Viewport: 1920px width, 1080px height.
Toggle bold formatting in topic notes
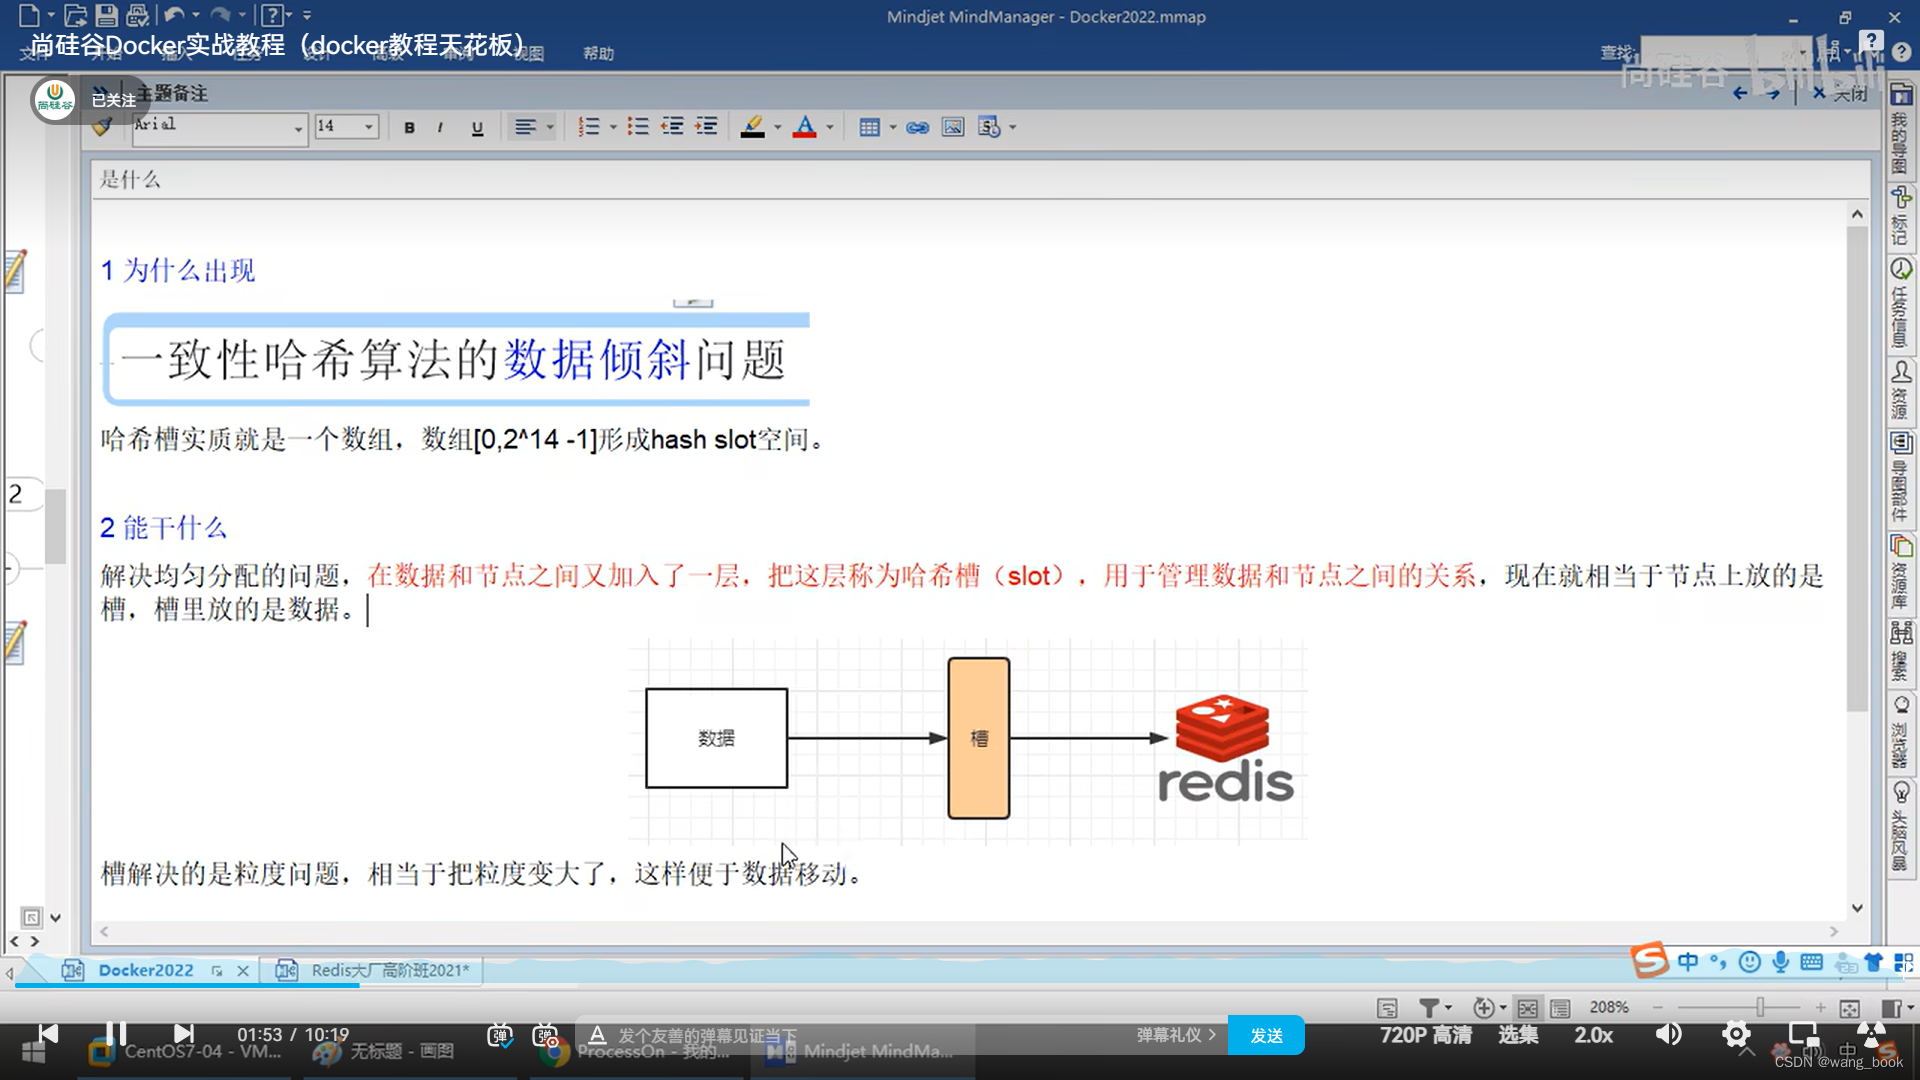pos(408,127)
